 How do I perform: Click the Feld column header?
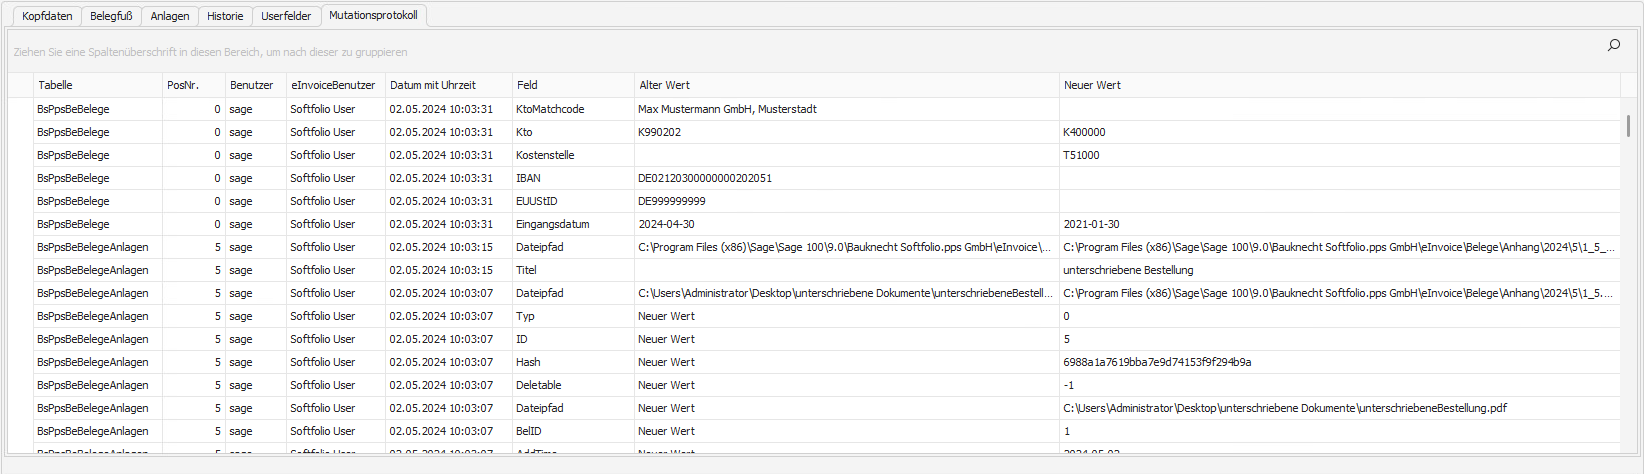(x=572, y=85)
